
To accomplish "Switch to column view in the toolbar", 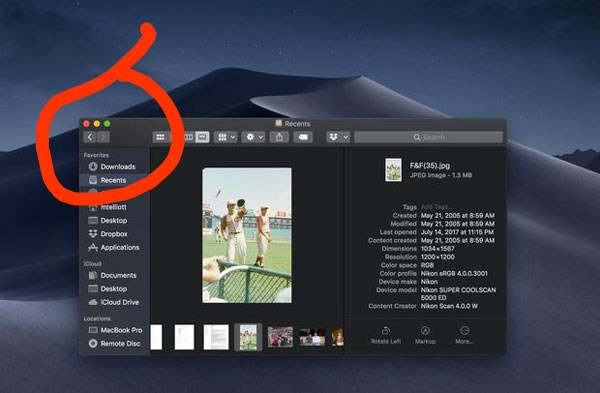I will tap(188, 137).
